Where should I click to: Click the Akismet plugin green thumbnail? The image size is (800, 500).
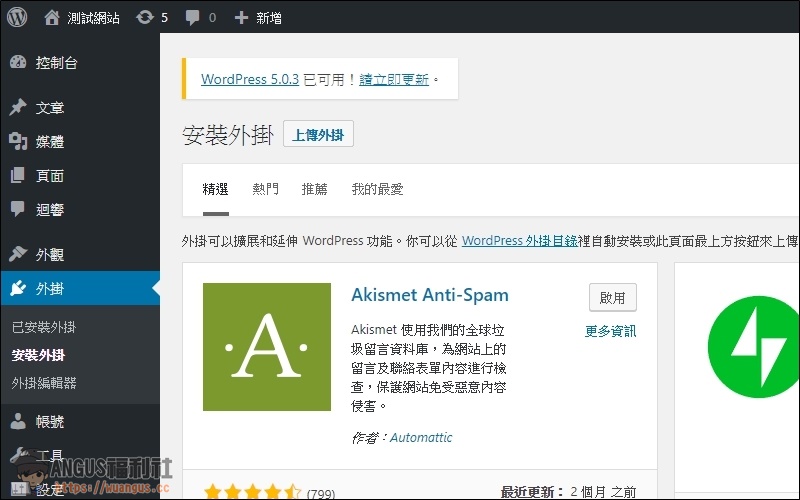click(x=266, y=347)
